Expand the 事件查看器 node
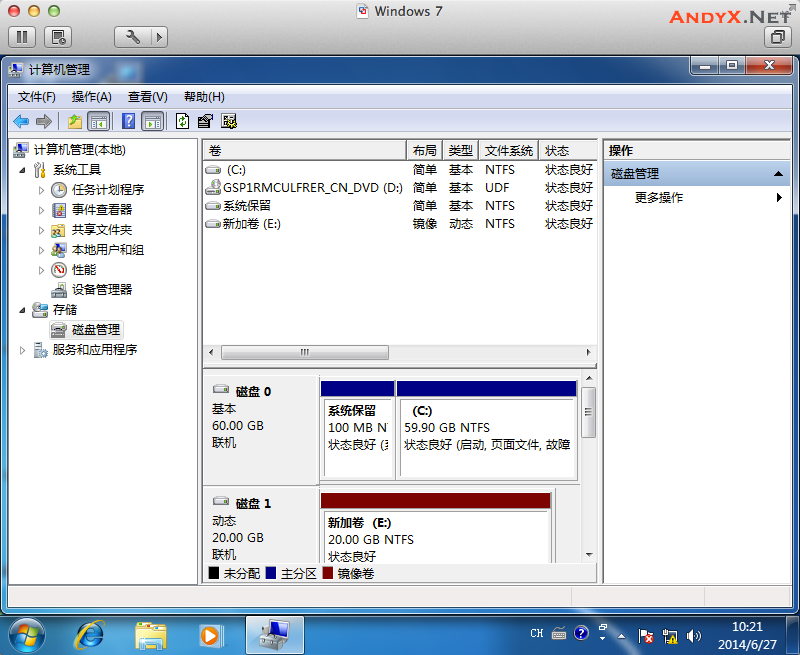 click(41, 210)
